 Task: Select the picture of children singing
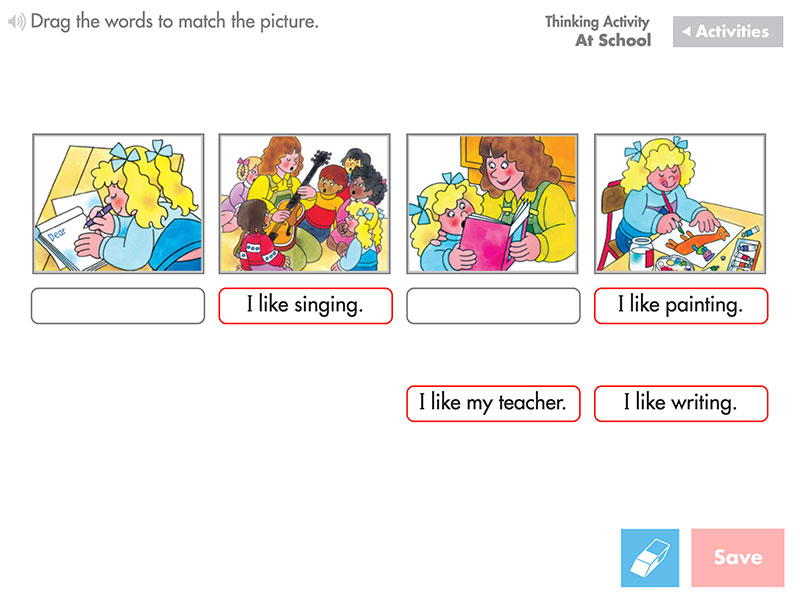304,203
